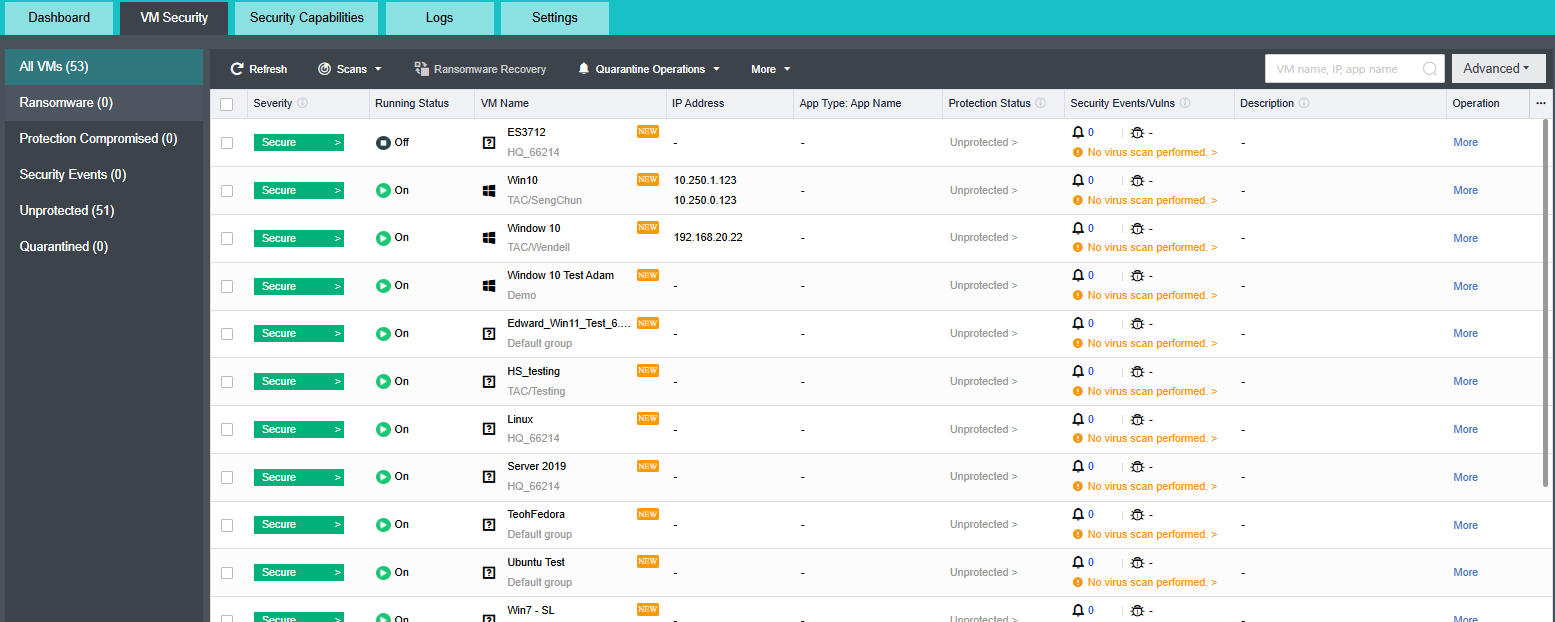Viewport: 1555px width, 622px height.
Task: Open the Advanced dropdown
Action: (1497, 69)
